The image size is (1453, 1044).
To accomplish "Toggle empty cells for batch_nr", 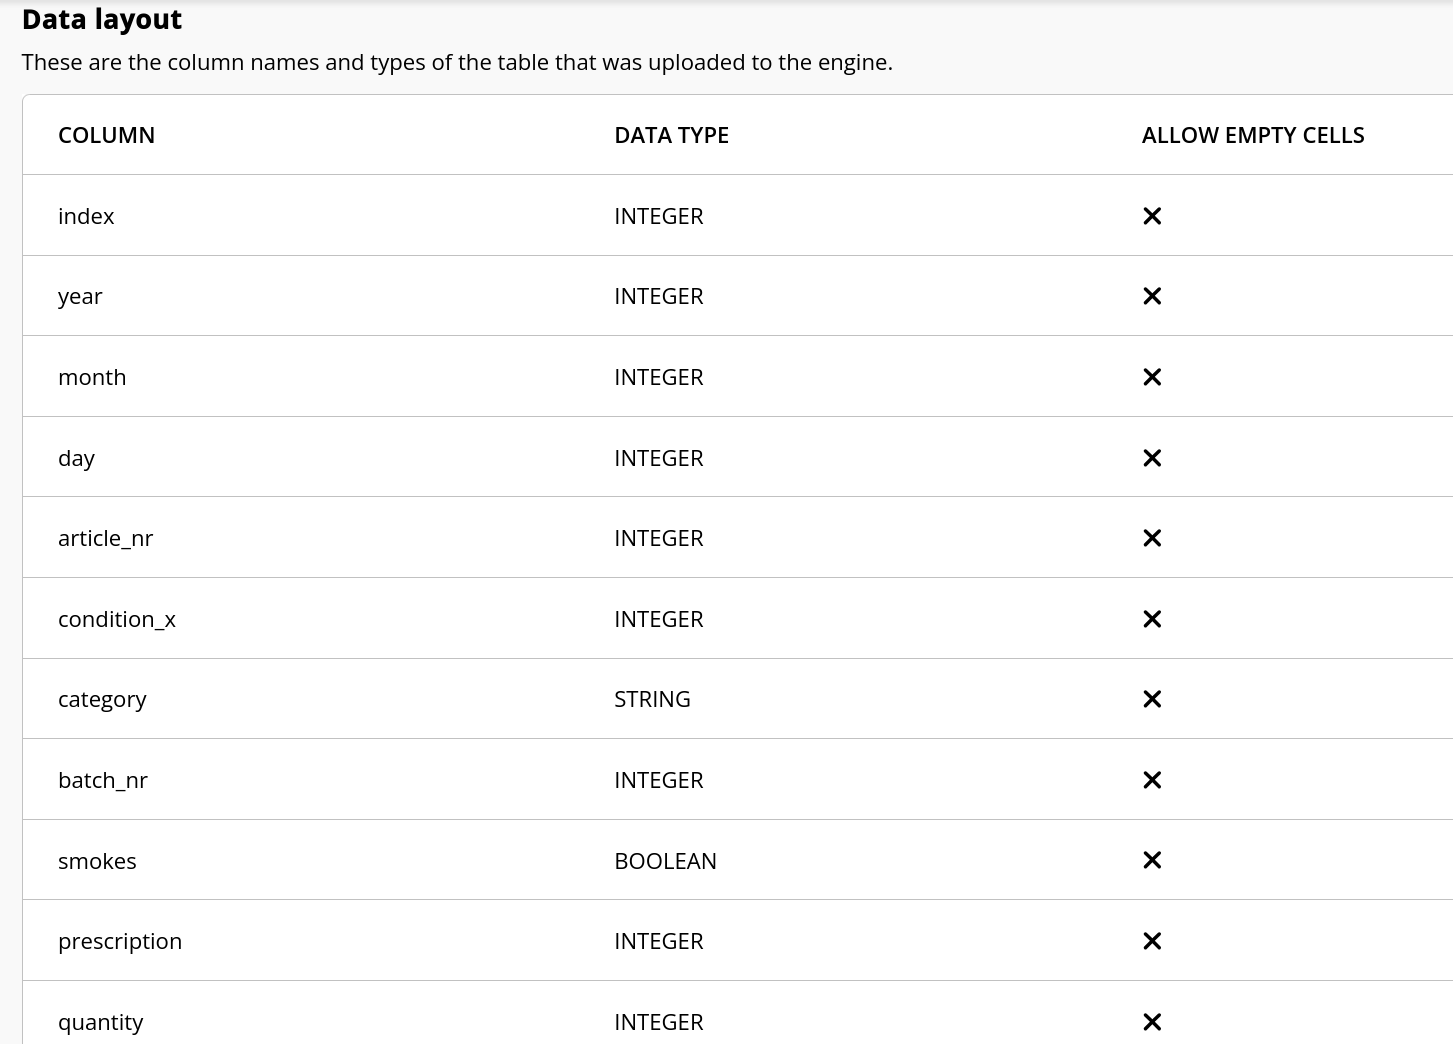I will pos(1151,779).
